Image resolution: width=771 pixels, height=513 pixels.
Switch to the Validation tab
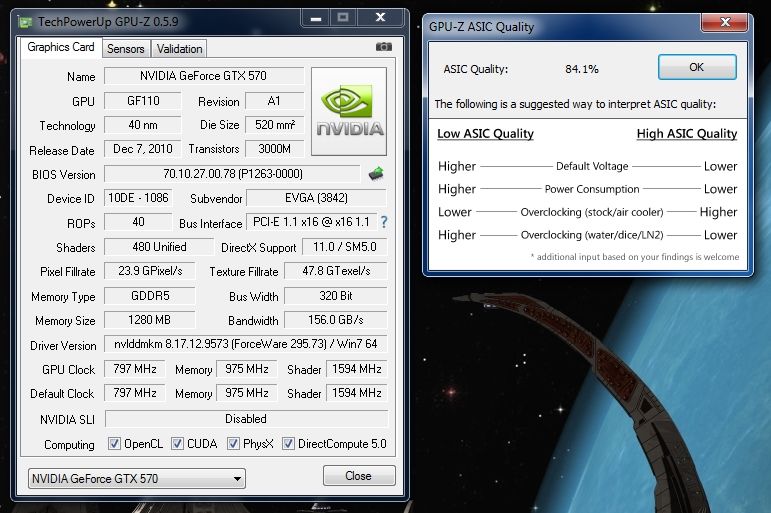[179, 49]
